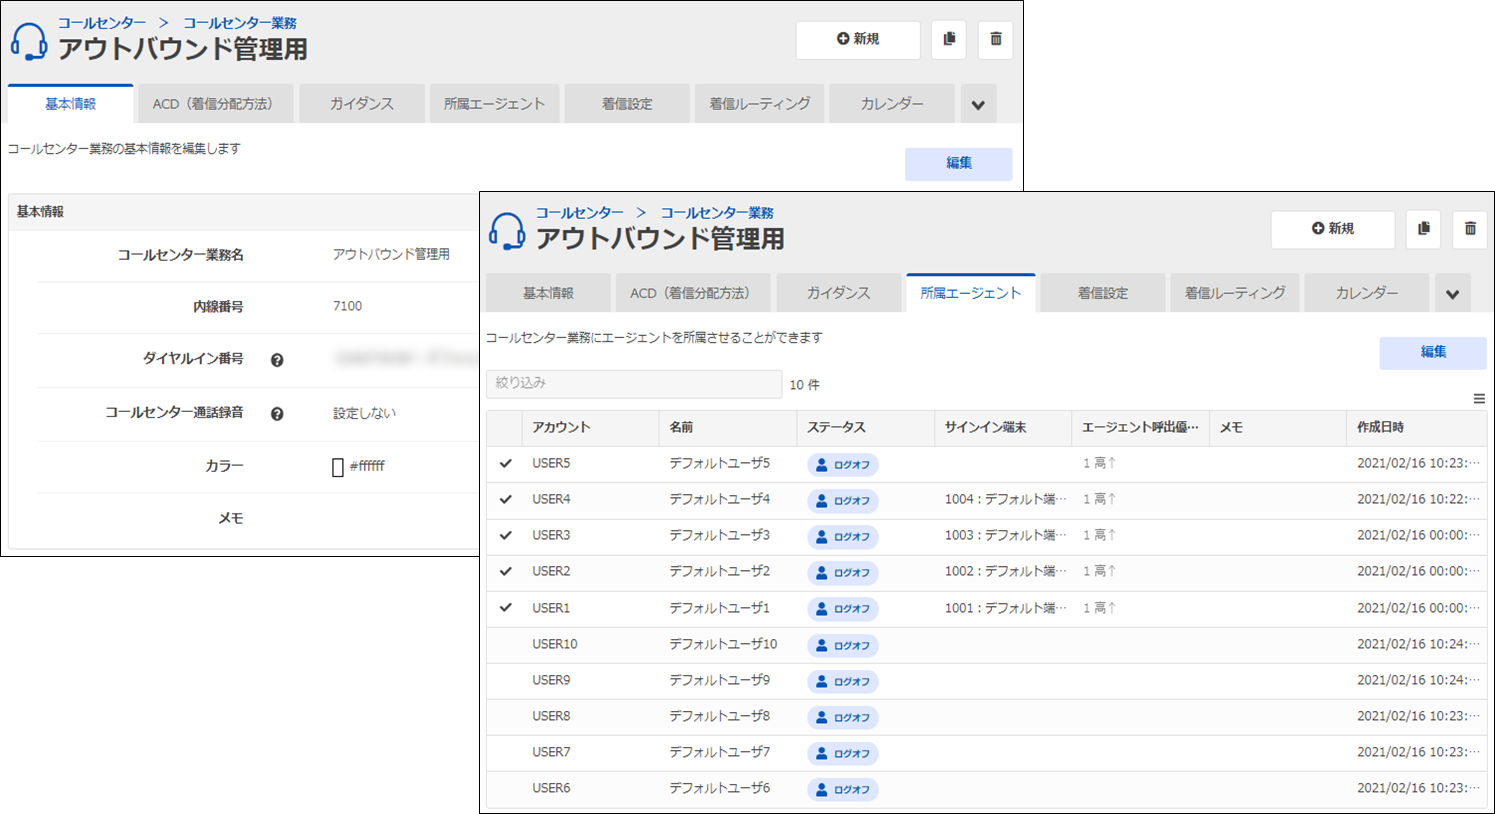The image size is (1495, 814).
Task: Open the help icon beside ダイヤルイン番号
Action: point(277,360)
